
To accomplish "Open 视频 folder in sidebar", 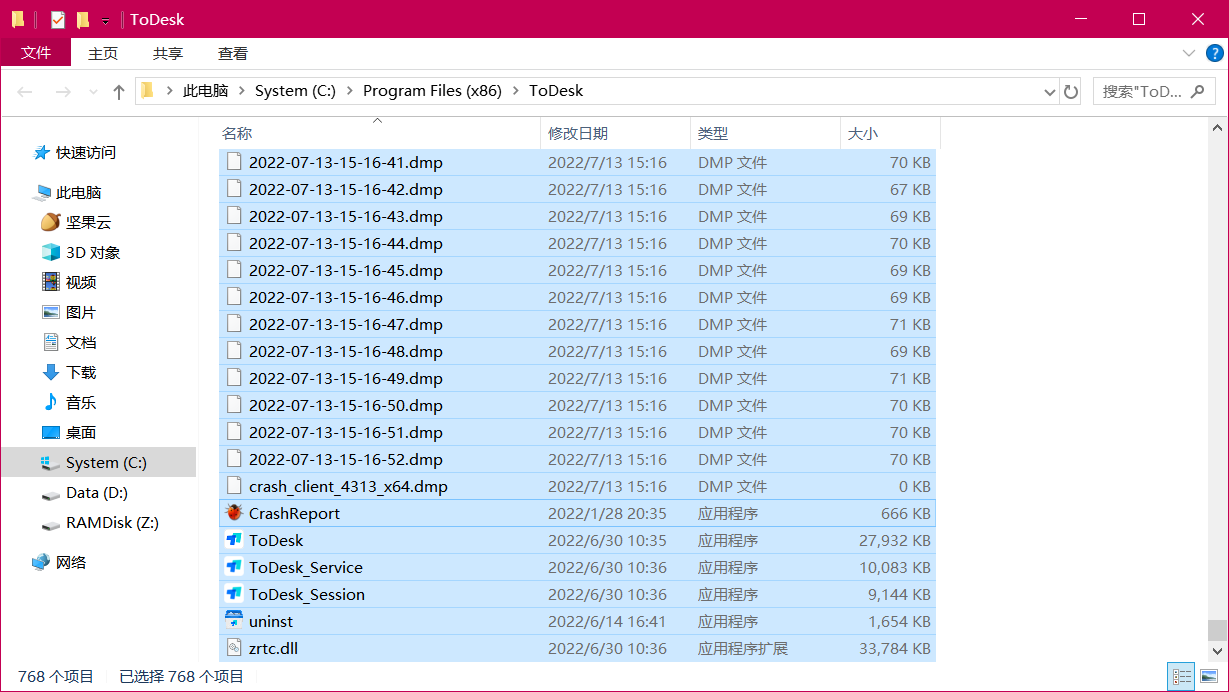I will pyautogui.click(x=69, y=282).
